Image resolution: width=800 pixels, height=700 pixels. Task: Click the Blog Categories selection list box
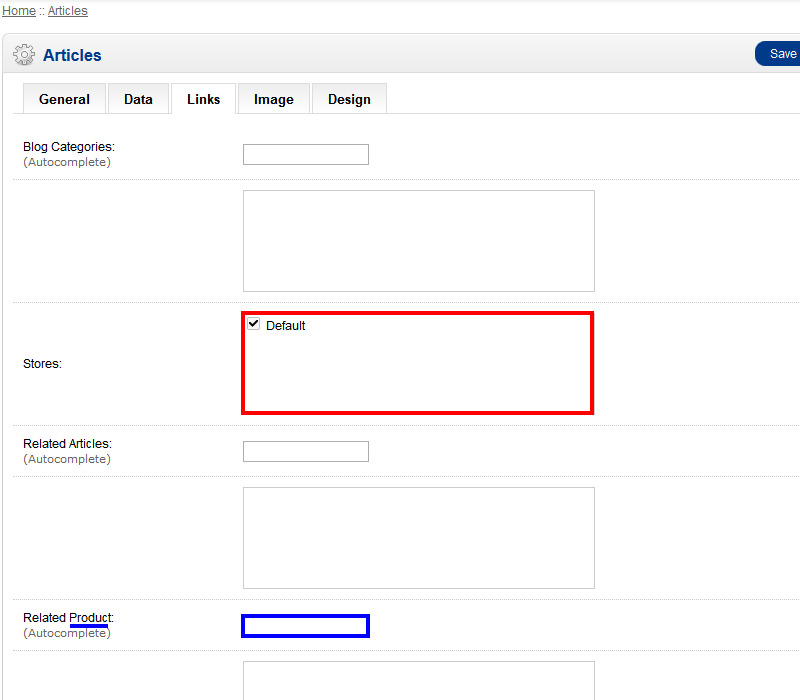click(418, 241)
